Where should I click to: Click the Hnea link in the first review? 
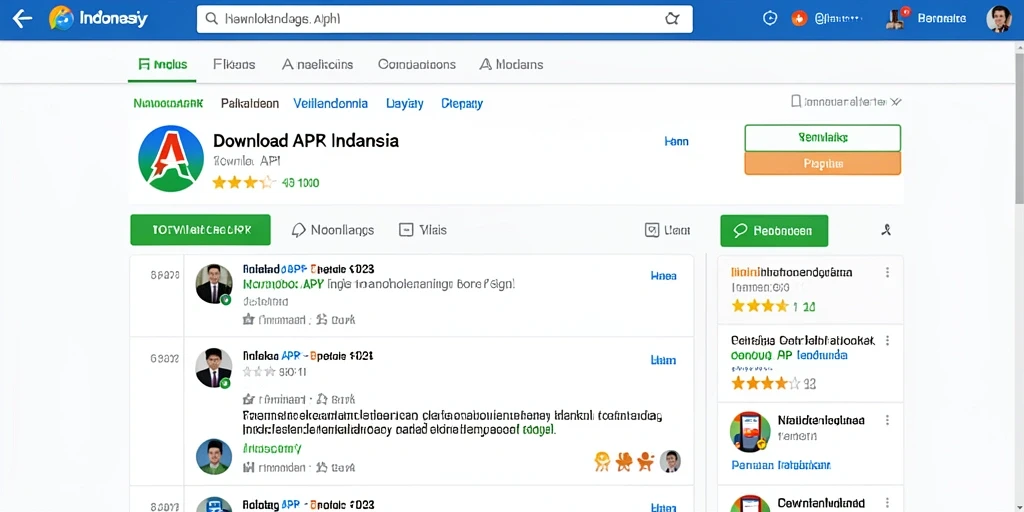664,276
